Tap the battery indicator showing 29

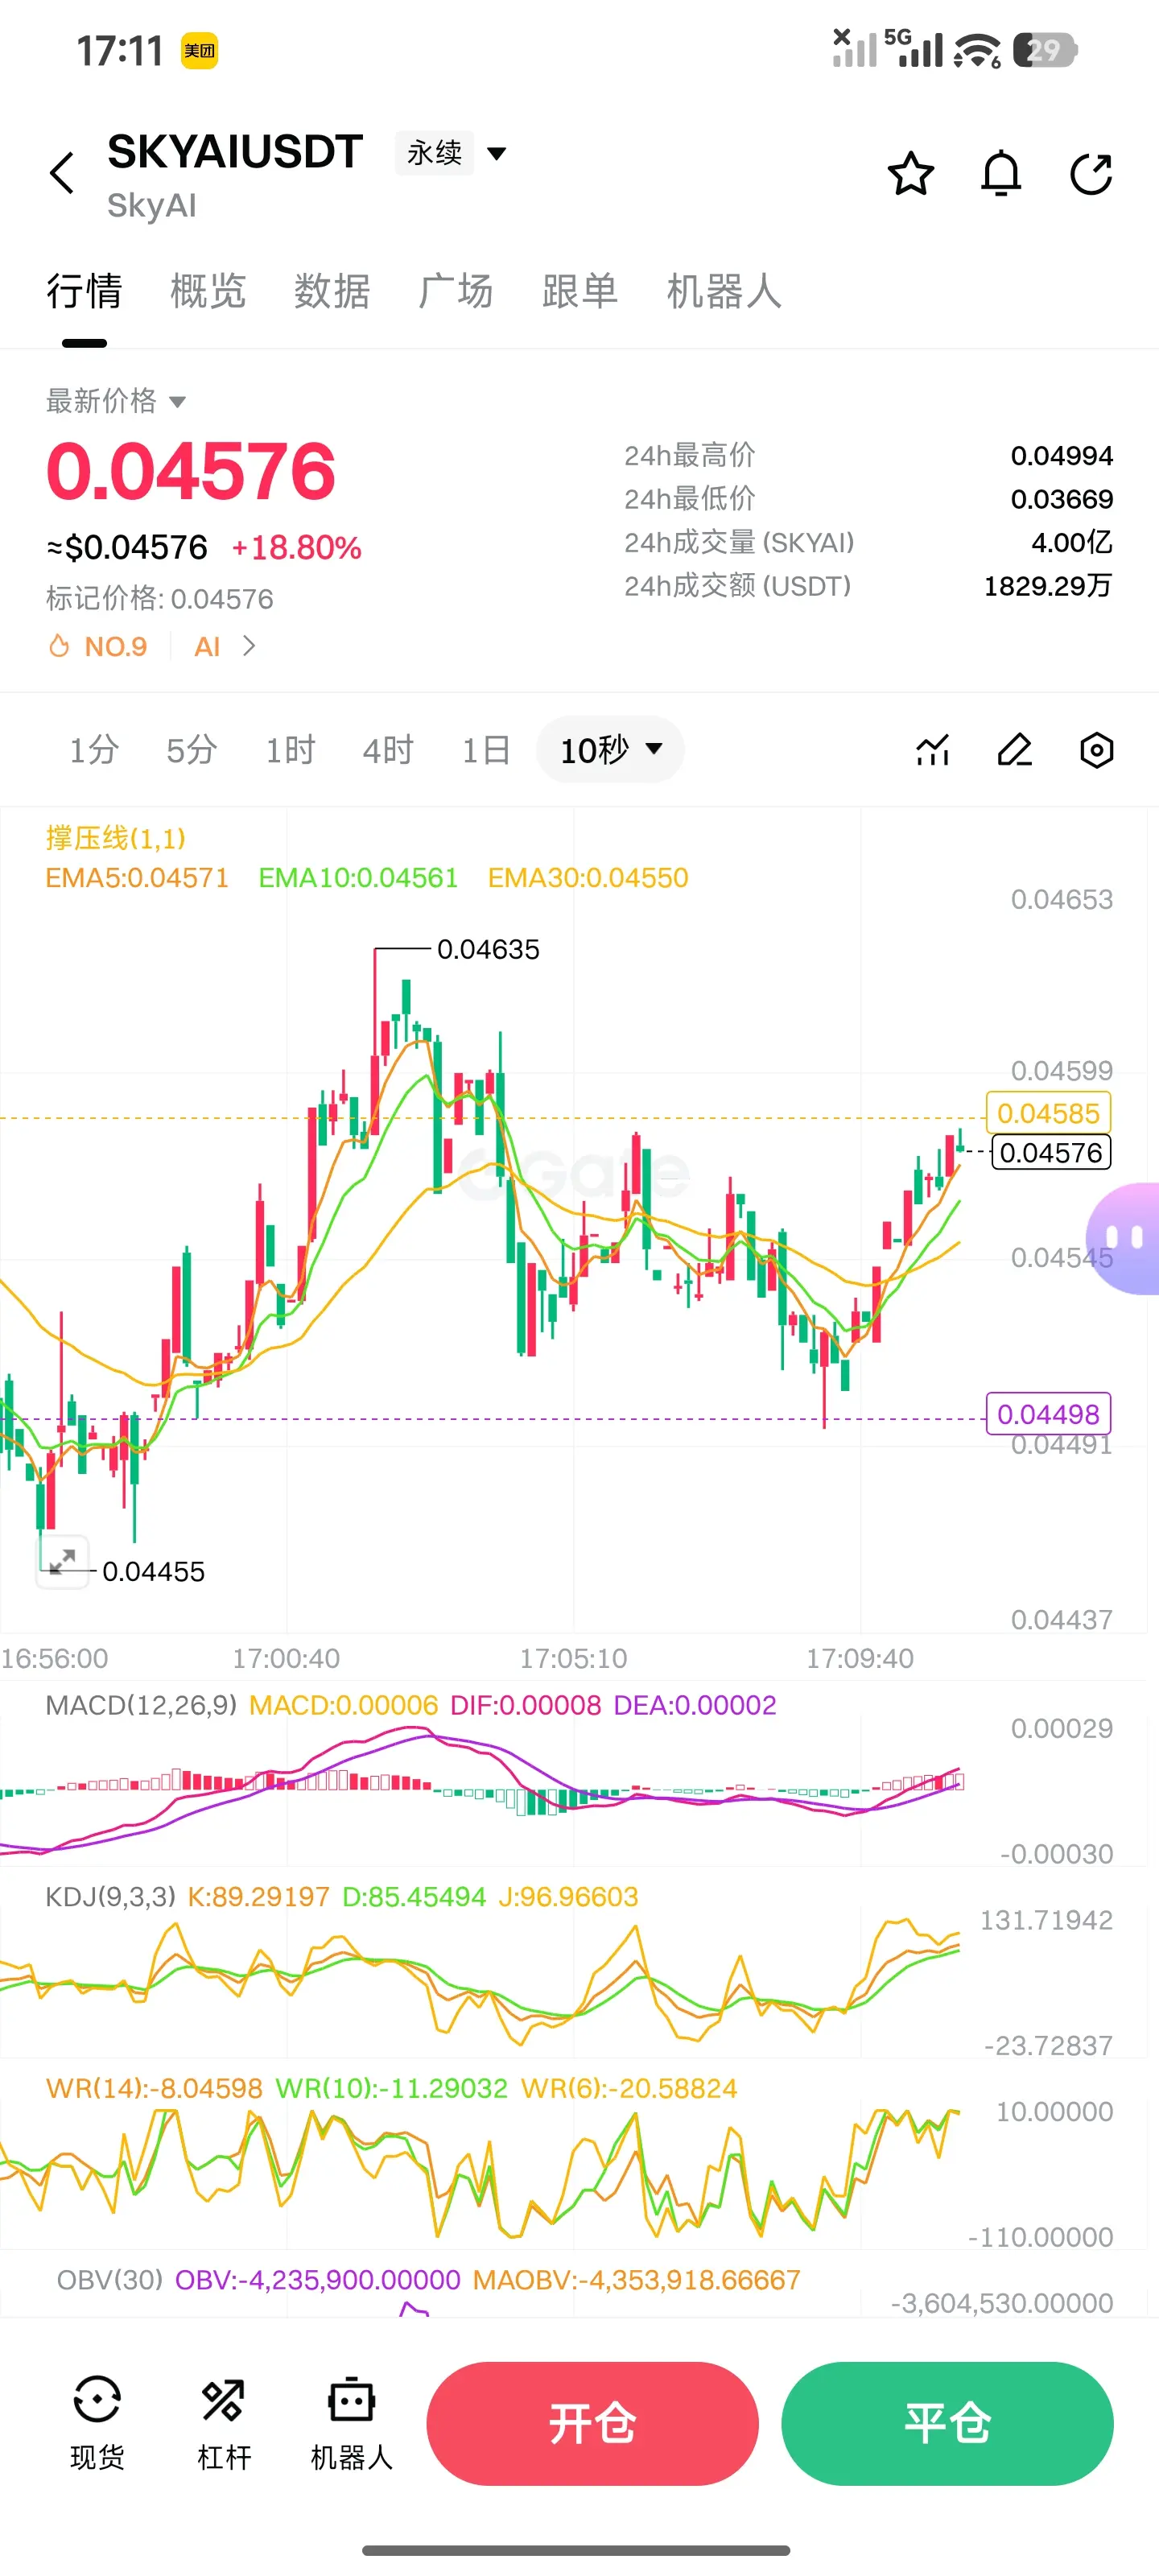[x=1044, y=50]
